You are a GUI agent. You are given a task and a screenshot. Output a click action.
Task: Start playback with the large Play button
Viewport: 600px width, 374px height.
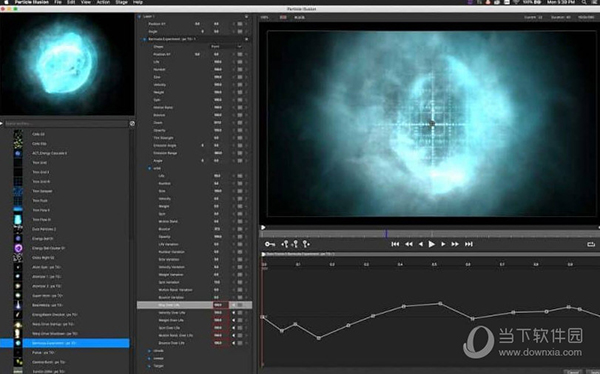[432, 244]
